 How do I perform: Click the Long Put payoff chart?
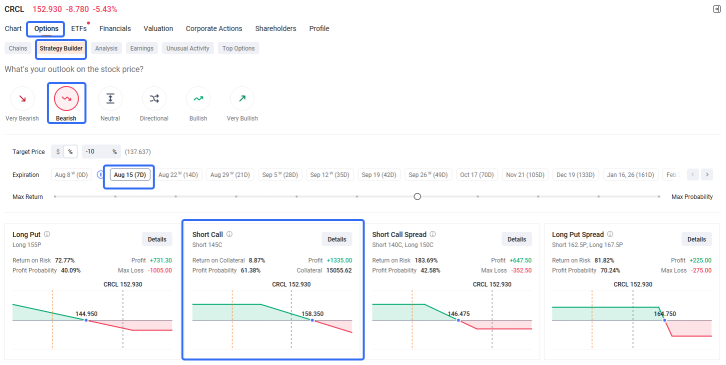[92, 319]
